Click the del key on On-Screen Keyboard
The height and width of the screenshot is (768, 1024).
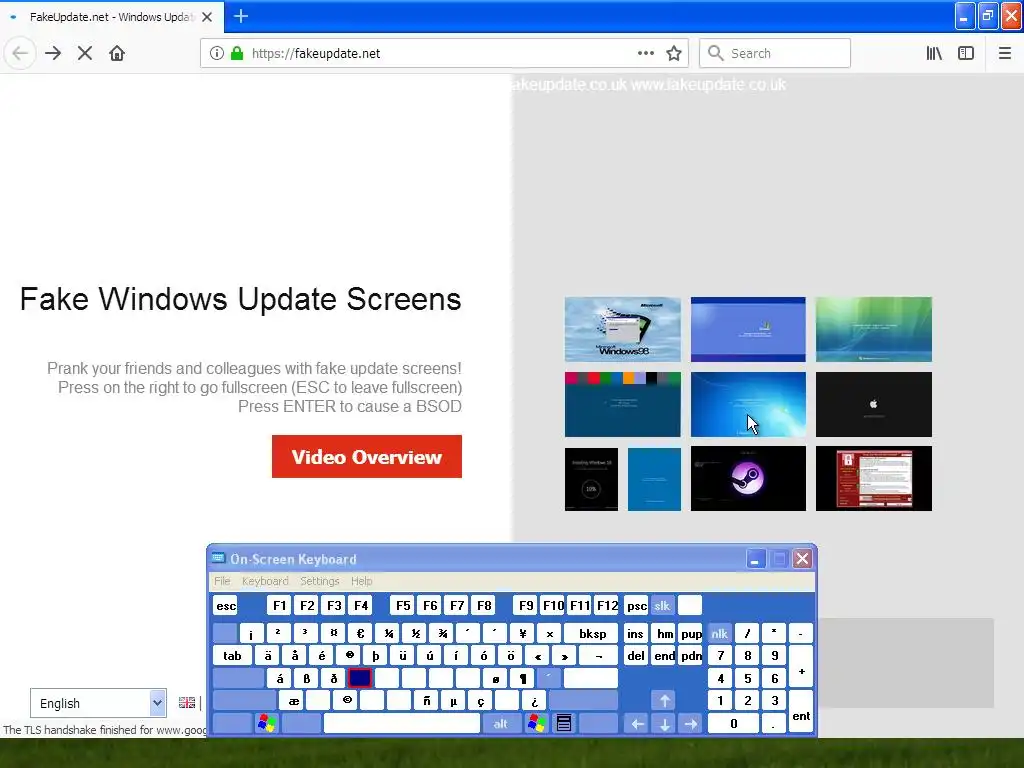(x=636, y=656)
